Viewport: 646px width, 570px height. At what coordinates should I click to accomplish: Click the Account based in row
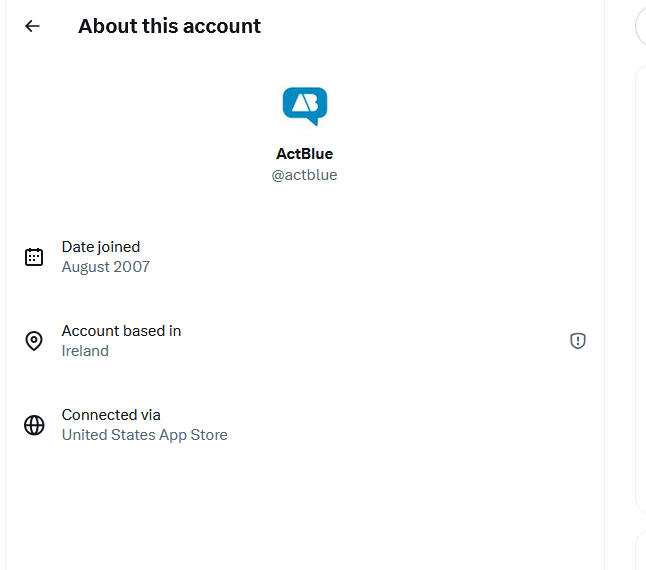[305, 341]
